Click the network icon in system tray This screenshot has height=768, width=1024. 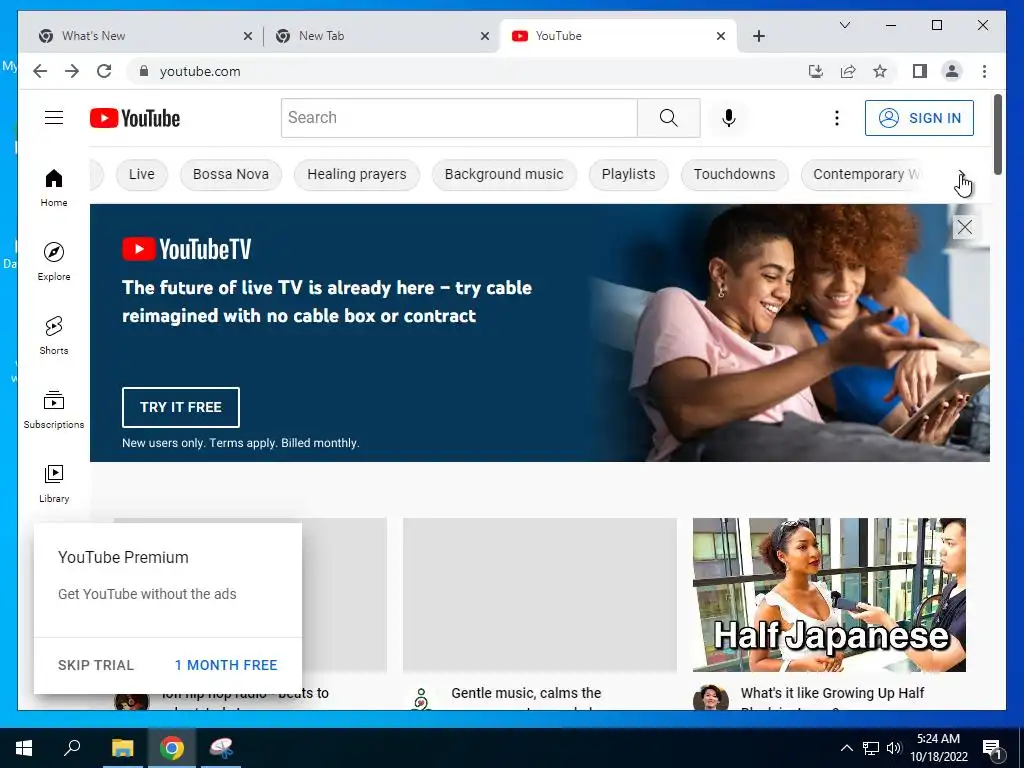point(871,748)
